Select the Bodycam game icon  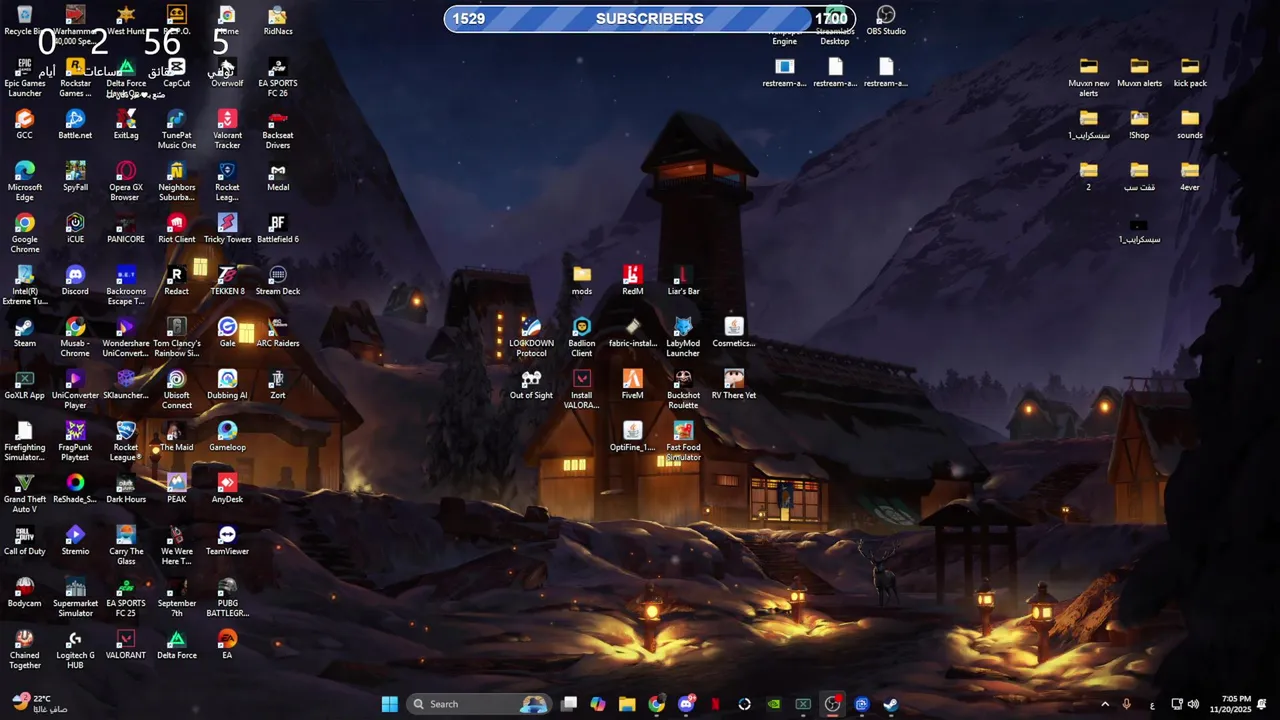(x=25, y=592)
